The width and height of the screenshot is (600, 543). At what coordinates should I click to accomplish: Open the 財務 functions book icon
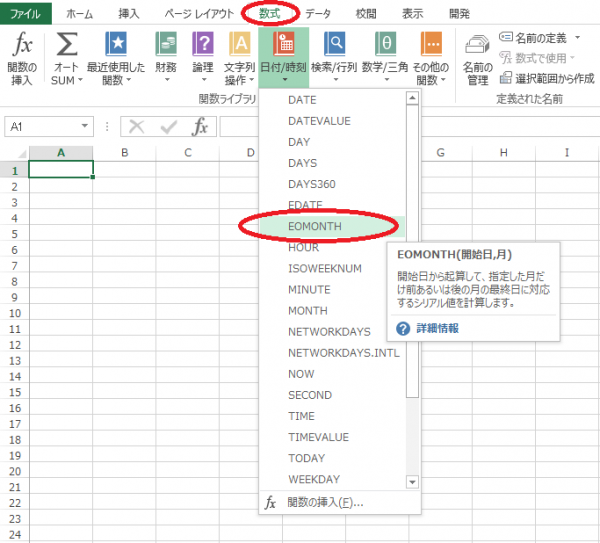(166, 44)
